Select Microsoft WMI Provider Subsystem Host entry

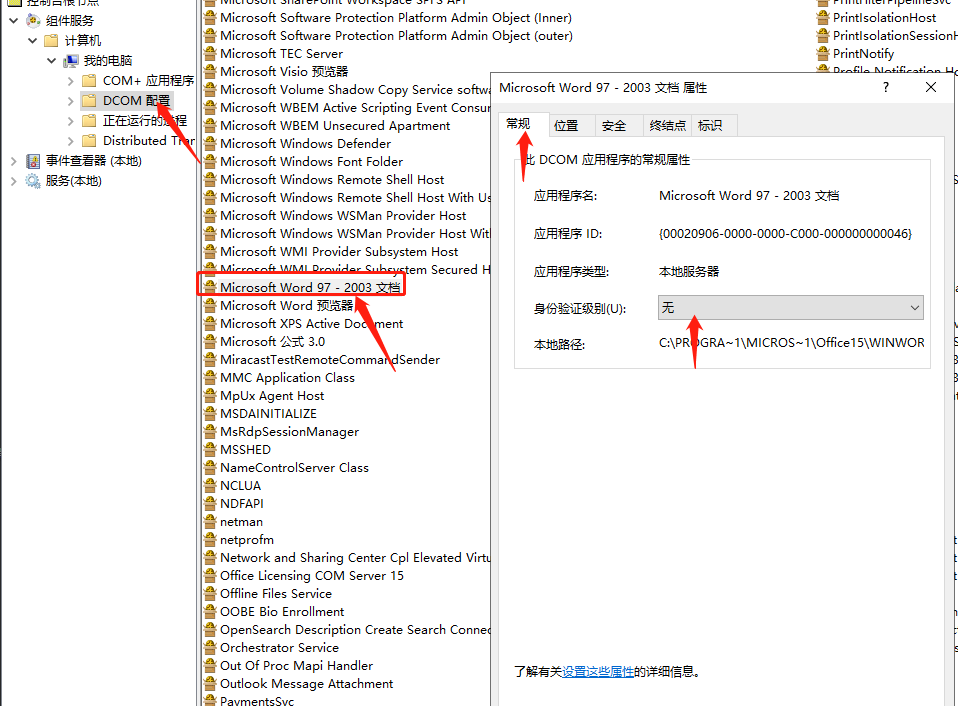tap(339, 252)
